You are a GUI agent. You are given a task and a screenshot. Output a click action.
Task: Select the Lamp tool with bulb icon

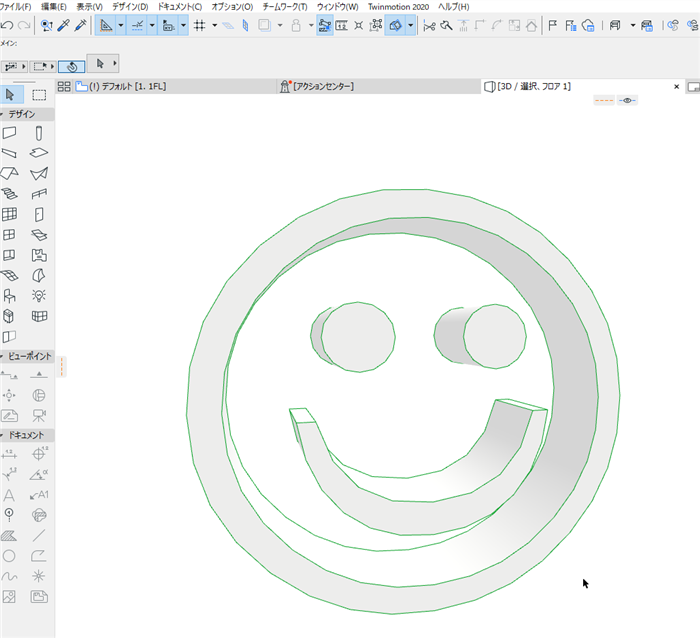[39, 296]
